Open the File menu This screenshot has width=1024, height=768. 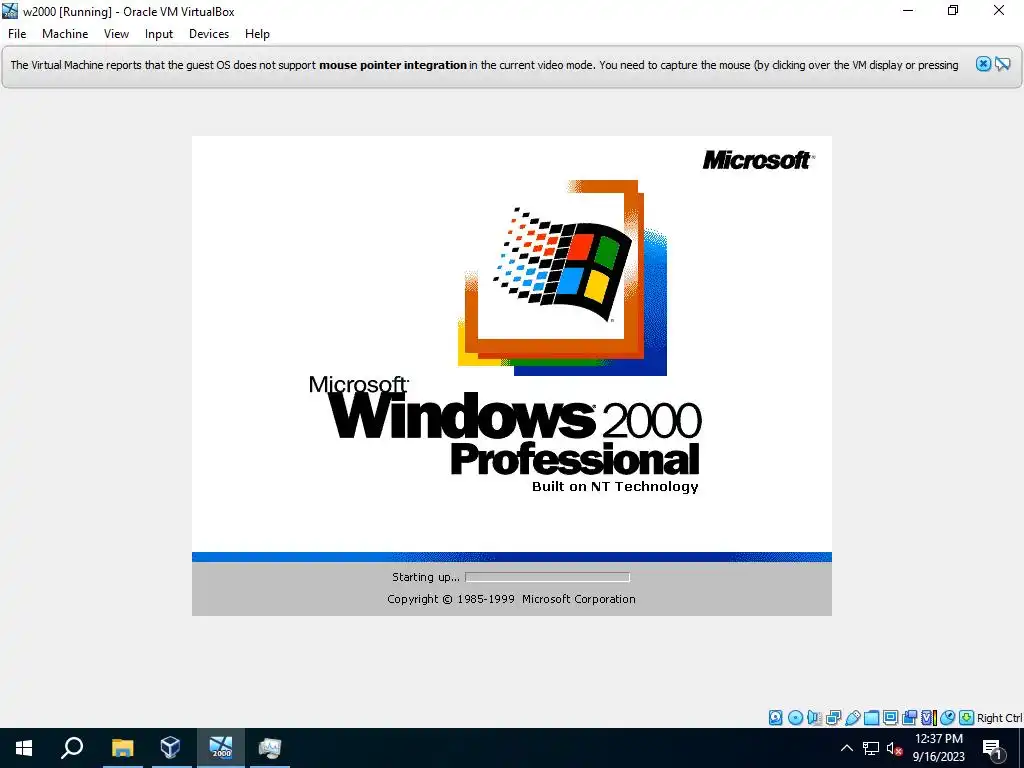tap(17, 34)
